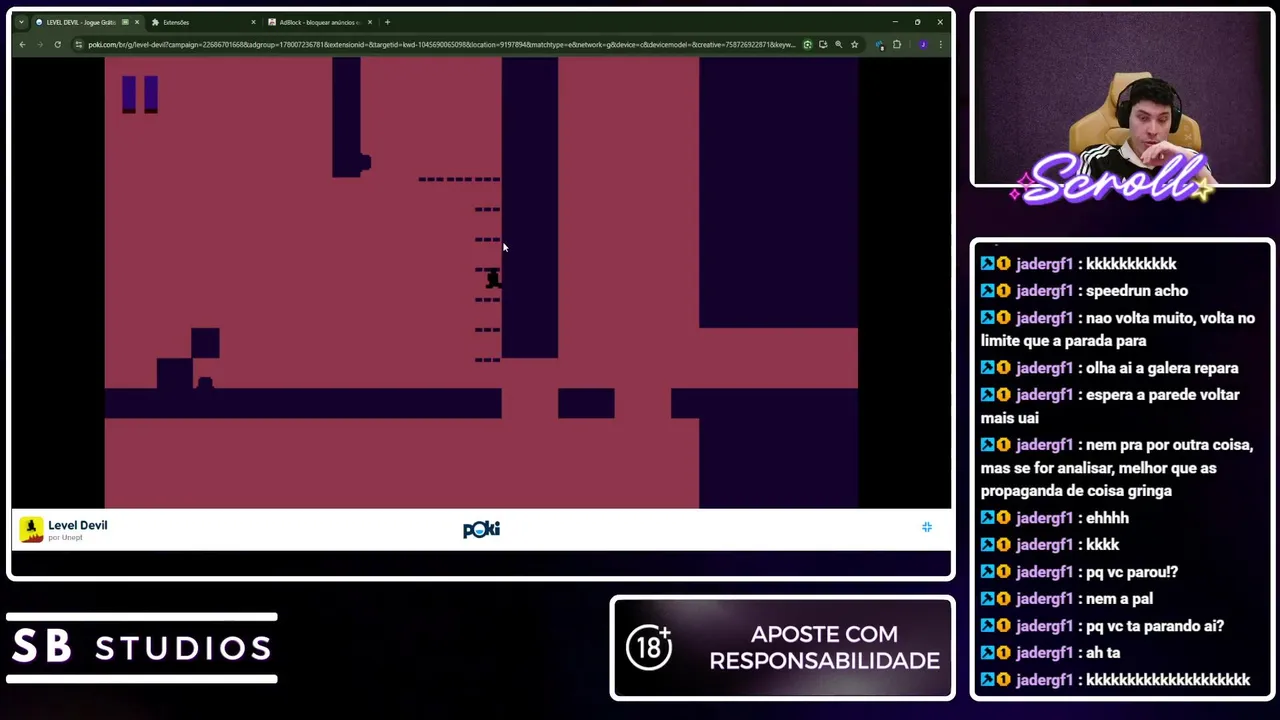Click the install app icon in address bar
The height and width of the screenshot is (720, 1280).
pos(823,44)
